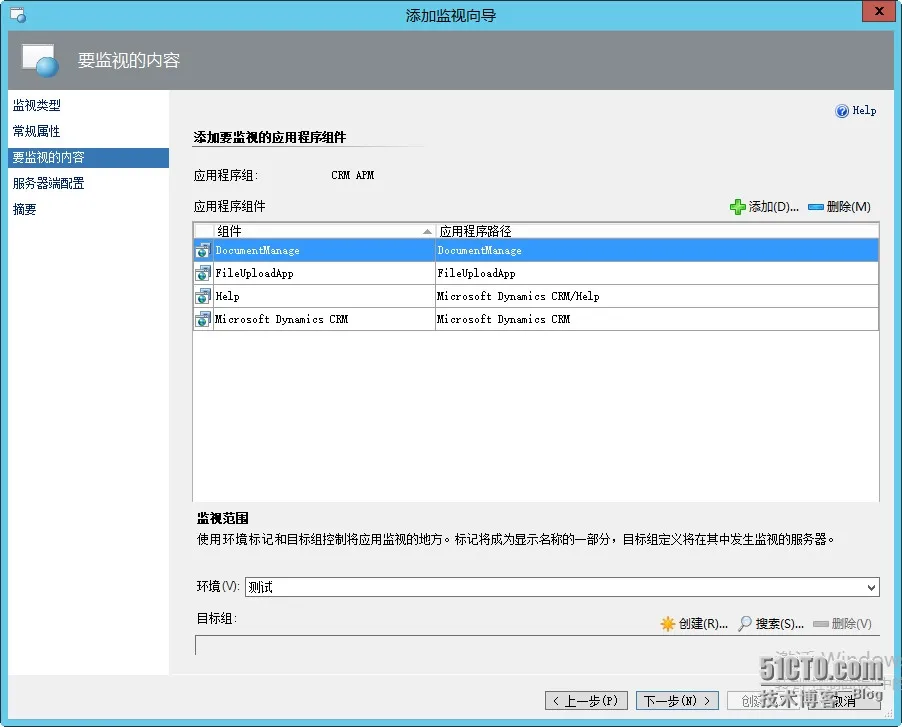This screenshot has height=727, width=902.
Task: Click the 上一步(P) back button
Action: 586,701
